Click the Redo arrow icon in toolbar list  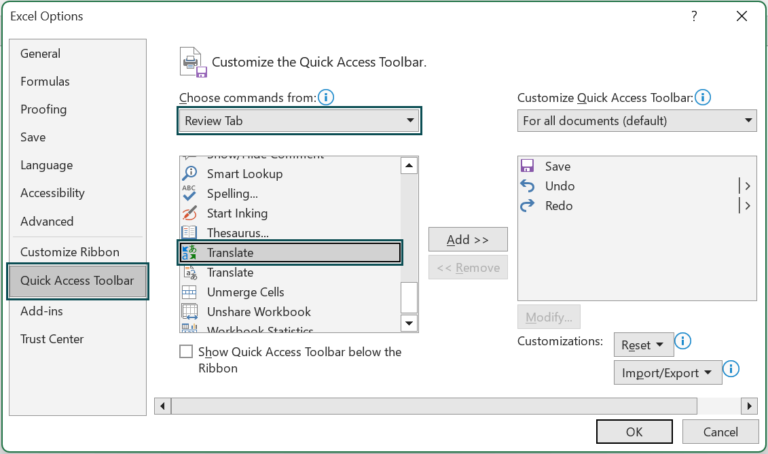pos(527,206)
